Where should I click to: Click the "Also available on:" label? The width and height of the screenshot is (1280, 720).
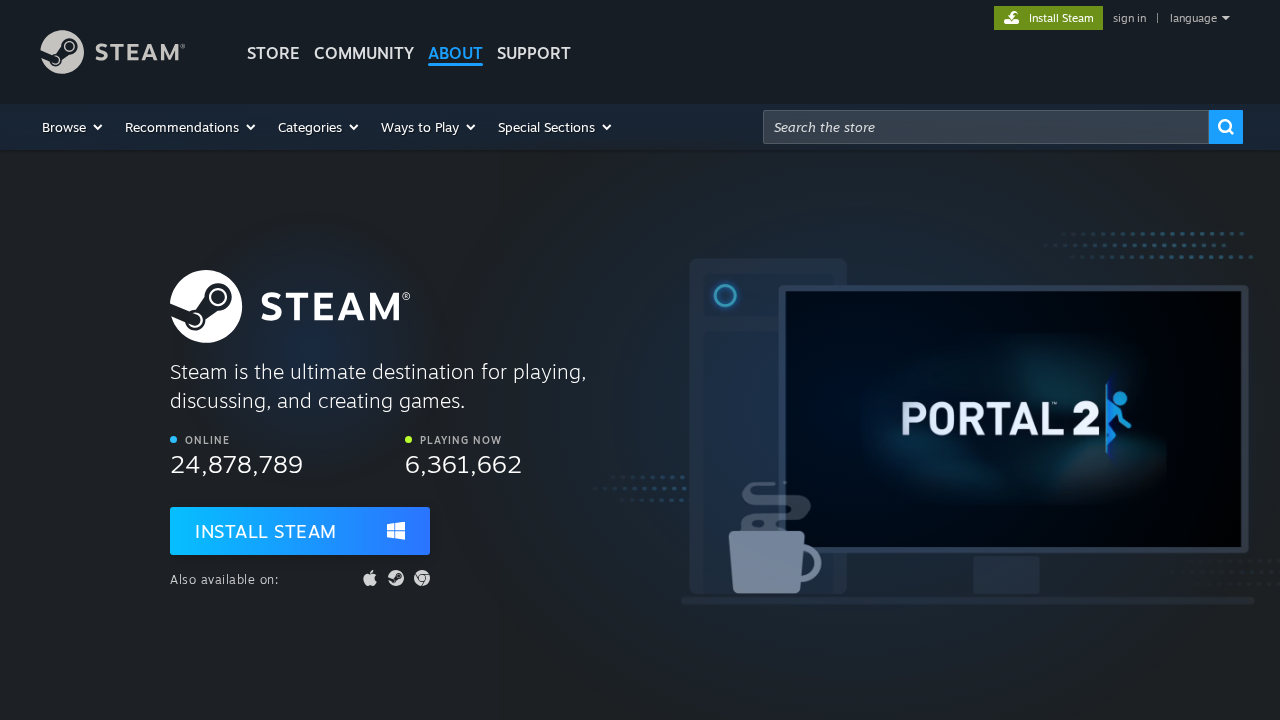pyautogui.click(x=224, y=579)
